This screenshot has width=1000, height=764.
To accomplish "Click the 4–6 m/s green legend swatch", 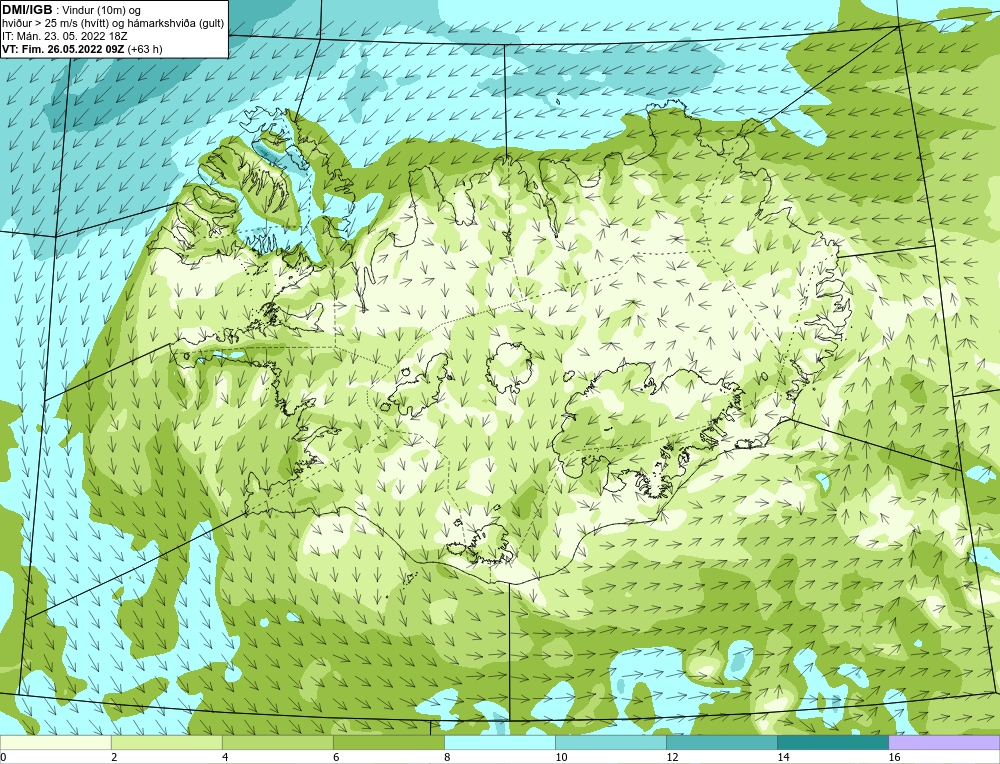I will [x=277, y=743].
